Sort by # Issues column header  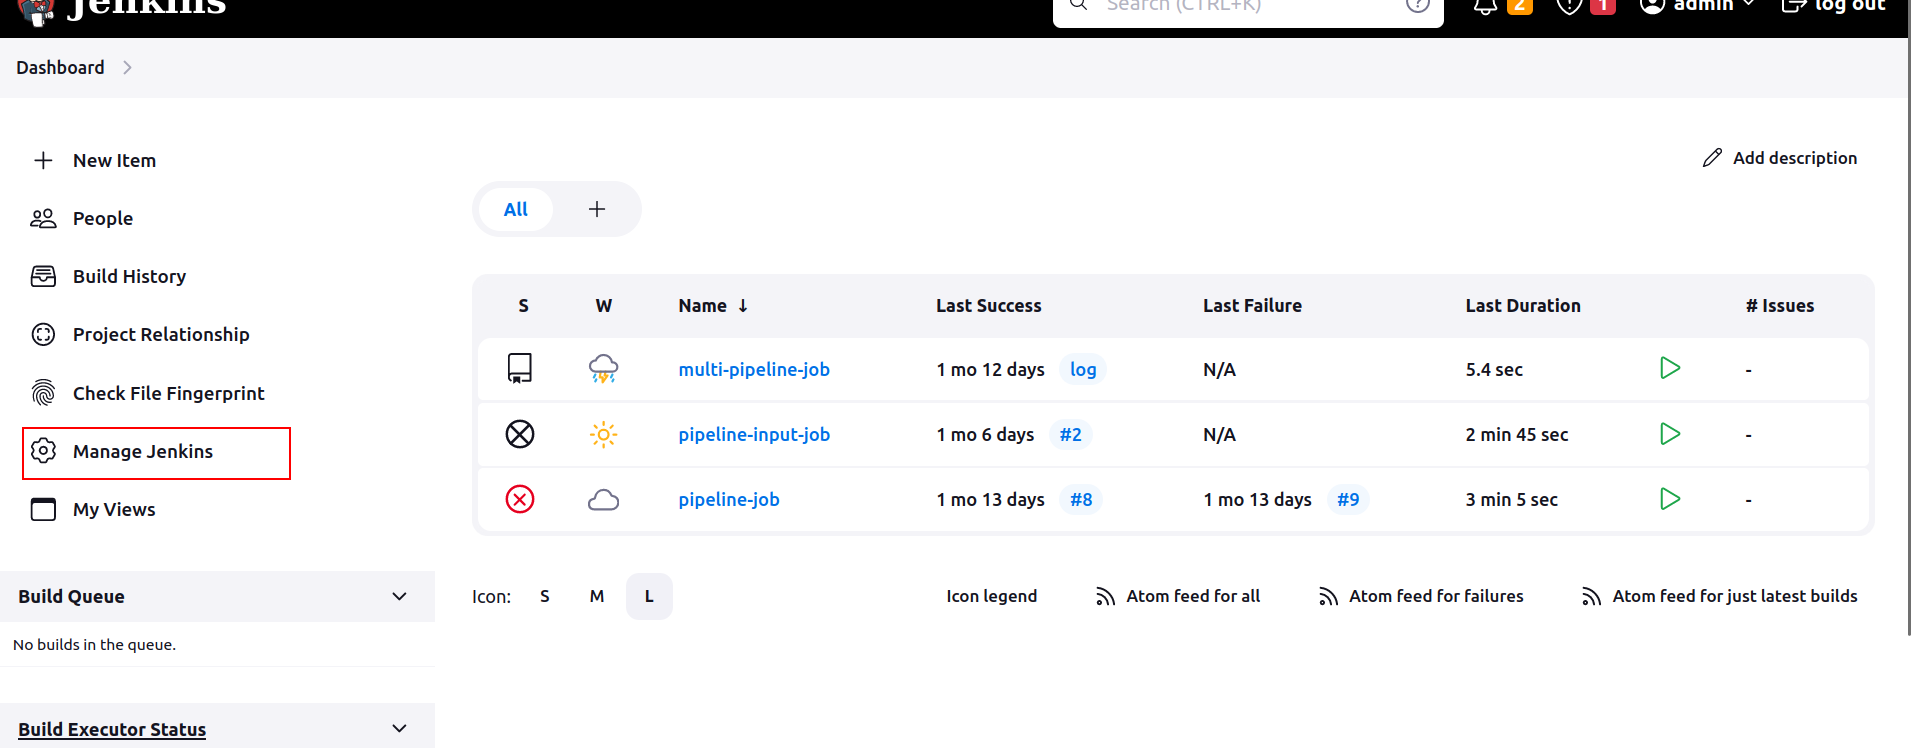[1780, 306]
